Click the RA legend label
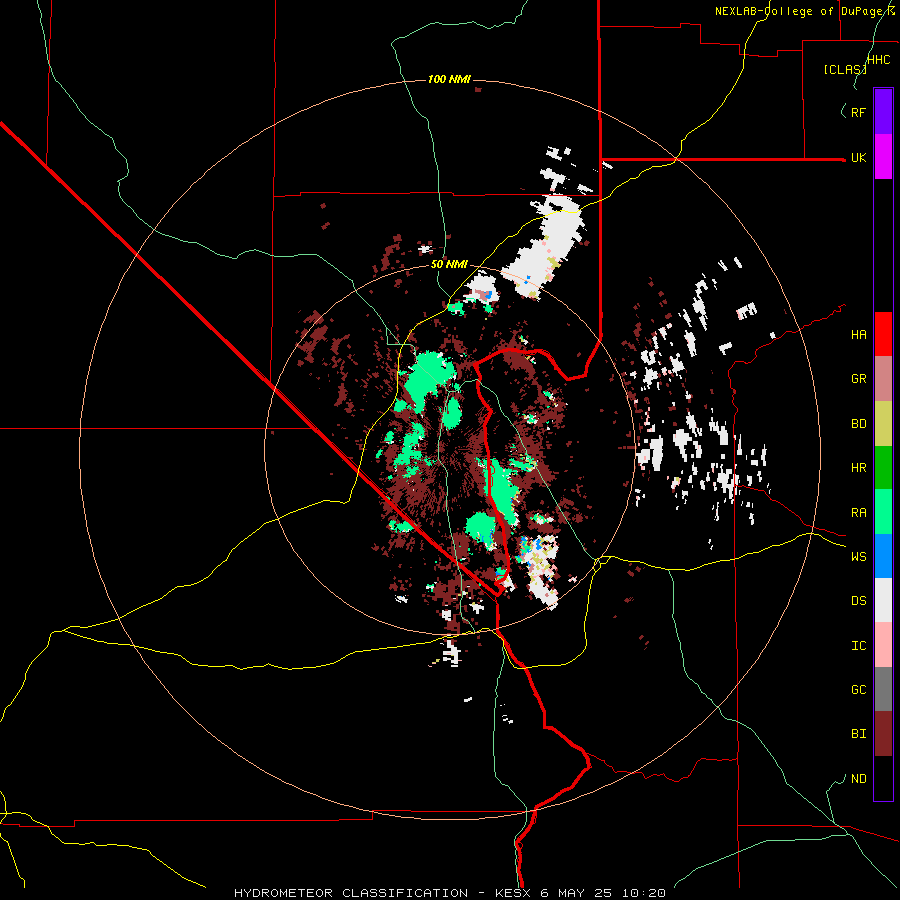The height and width of the screenshot is (900, 900). pos(858,513)
